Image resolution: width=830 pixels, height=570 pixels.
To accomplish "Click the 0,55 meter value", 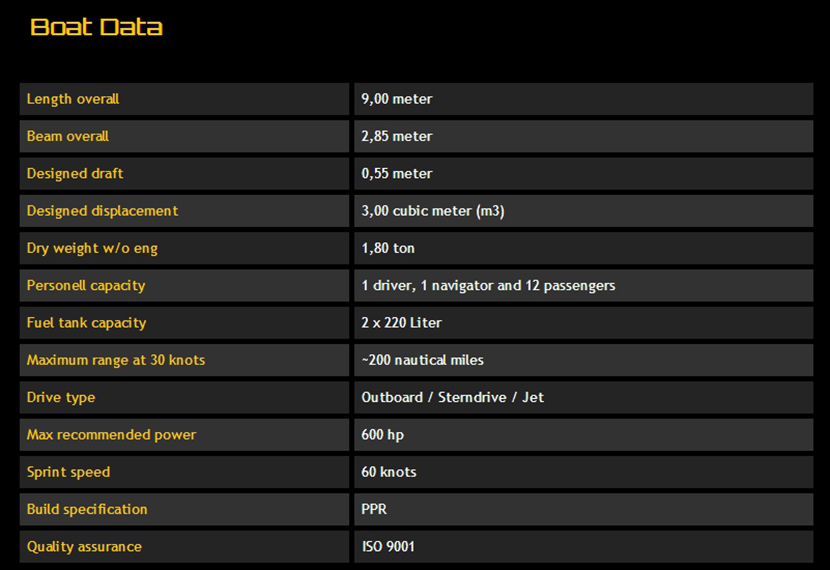I will pos(397,174).
